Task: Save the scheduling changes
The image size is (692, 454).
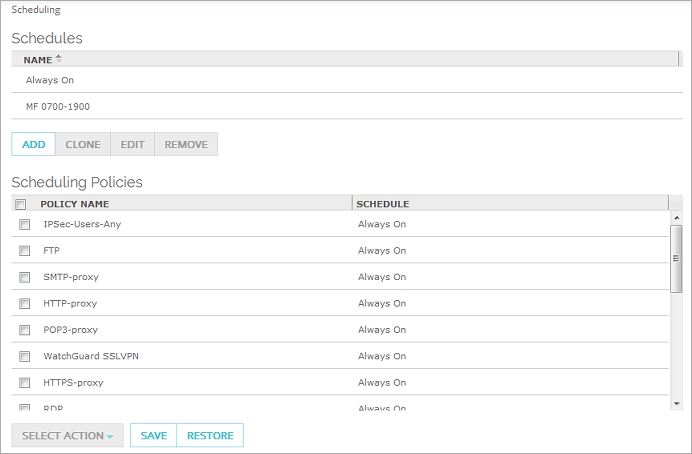Action: coord(153,436)
